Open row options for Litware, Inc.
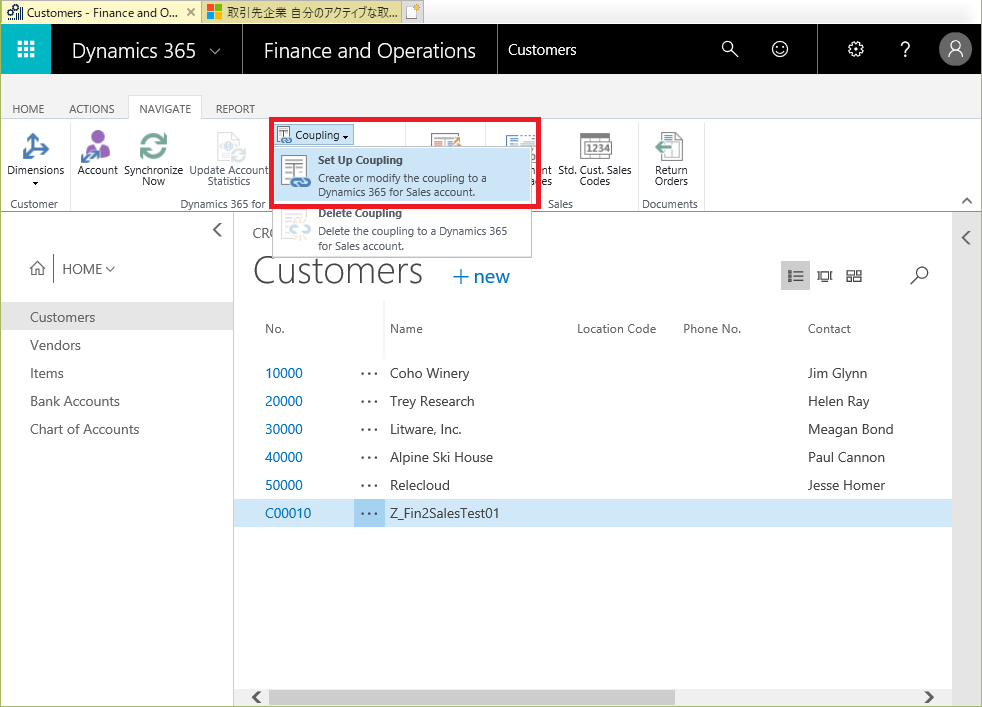Image resolution: width=982 pixels, height=707 pixels. [x=370, y=430]
